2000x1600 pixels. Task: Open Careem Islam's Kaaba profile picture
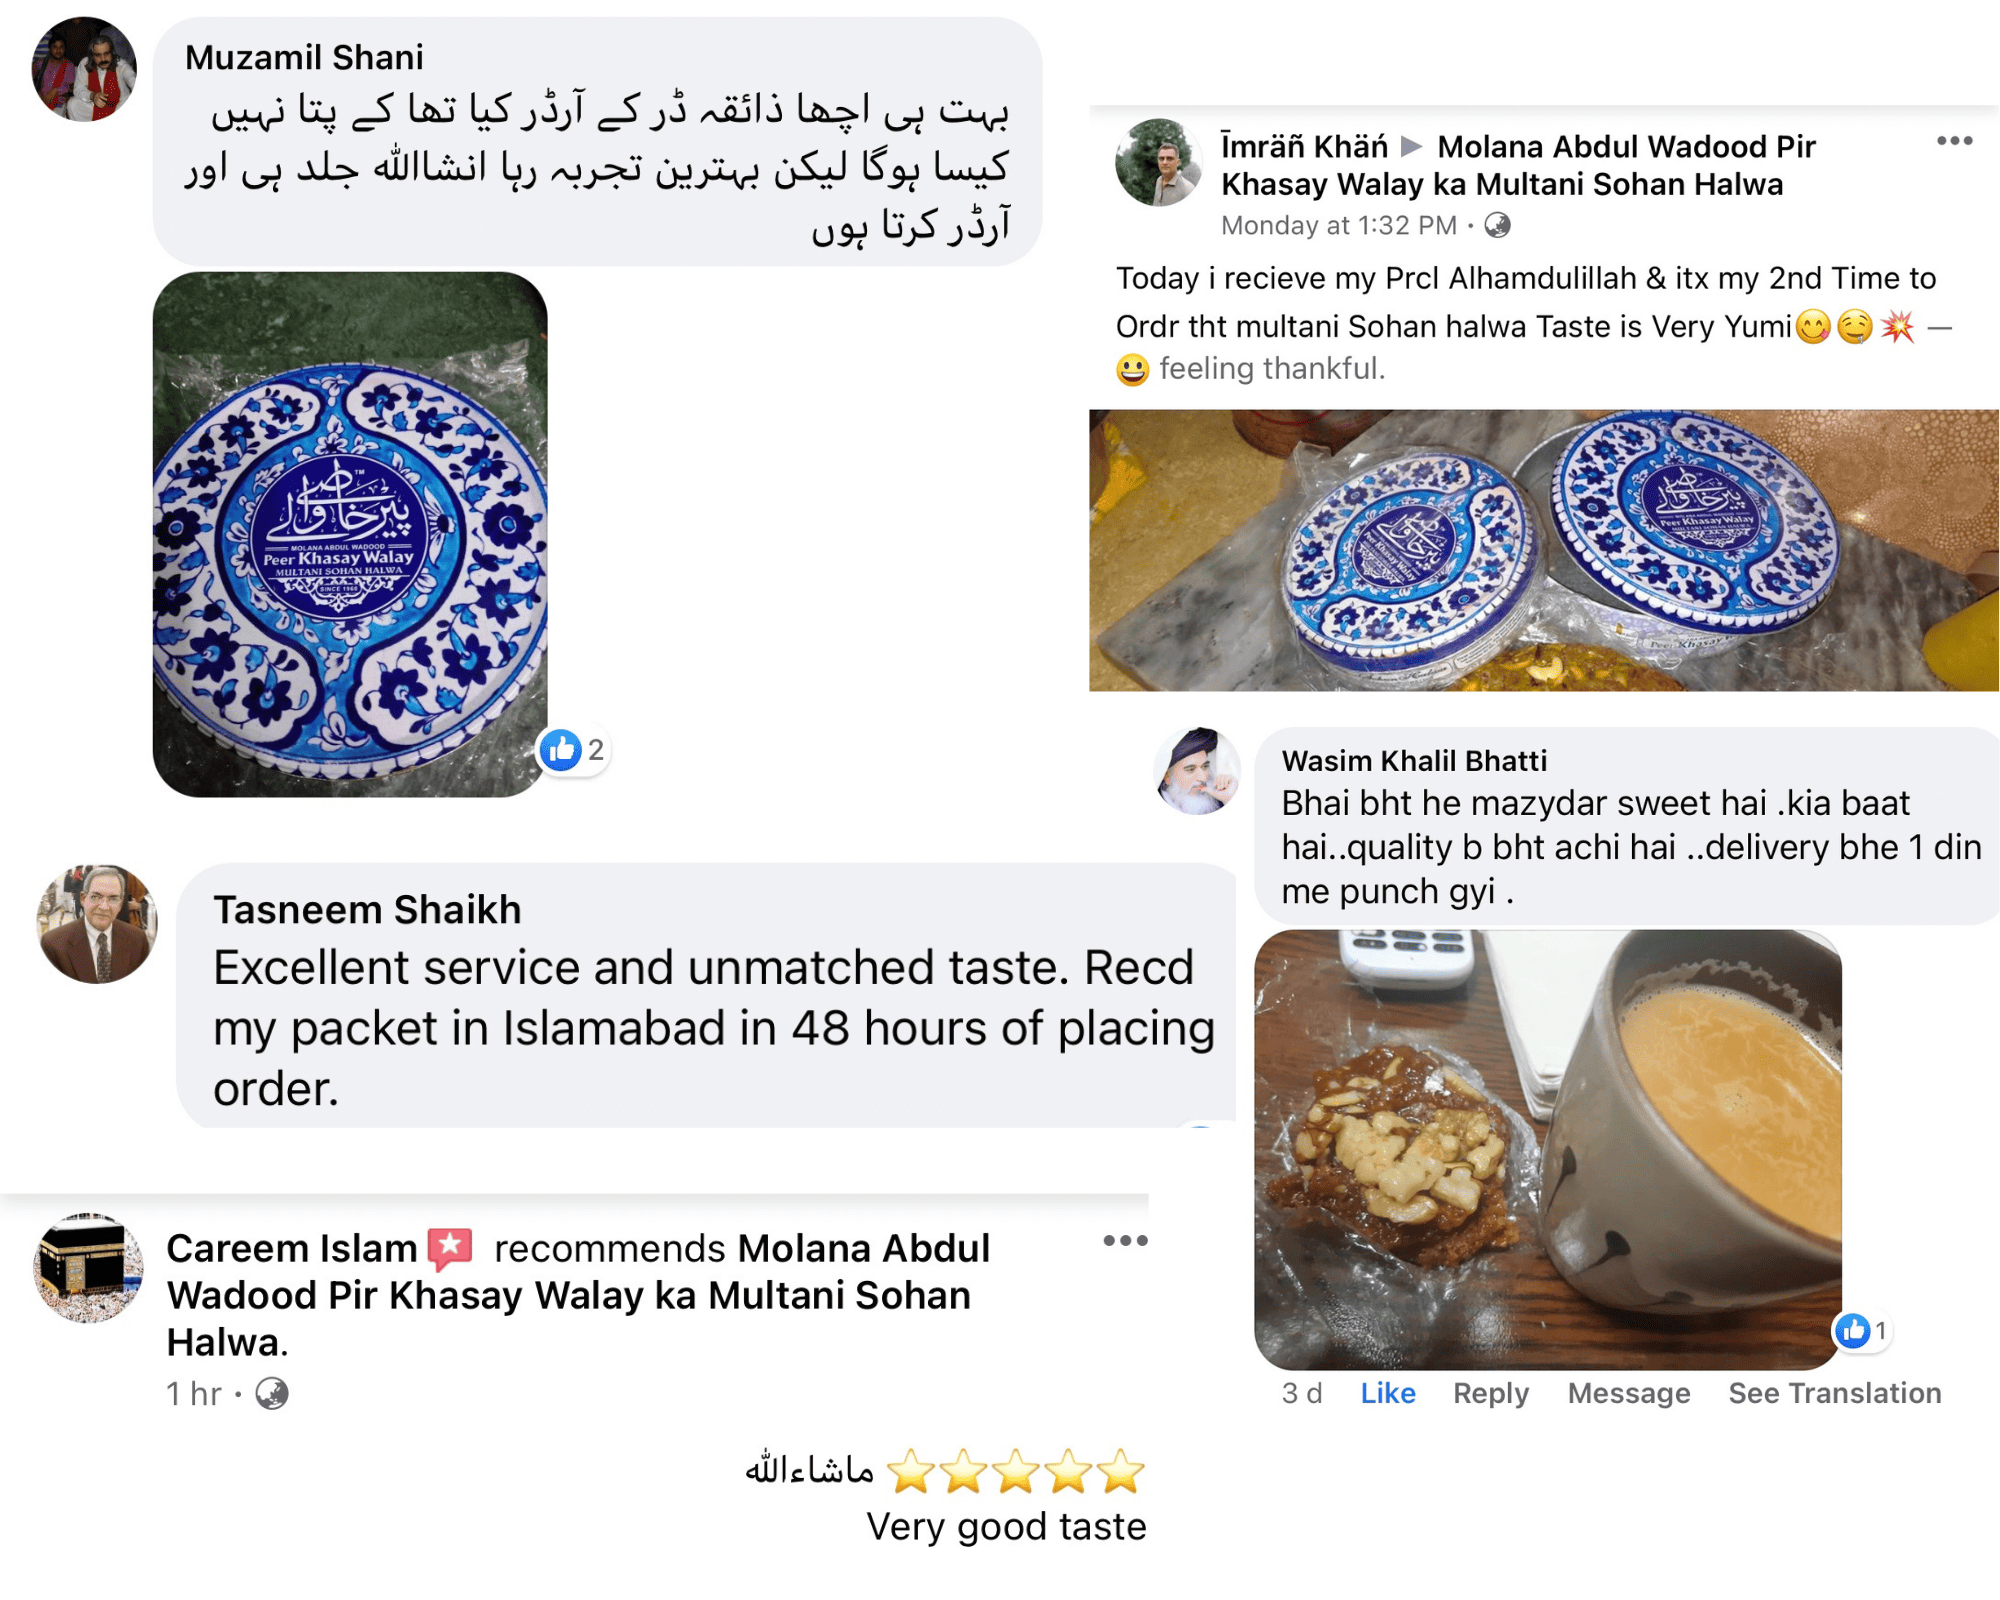[x=88, y=1268]
